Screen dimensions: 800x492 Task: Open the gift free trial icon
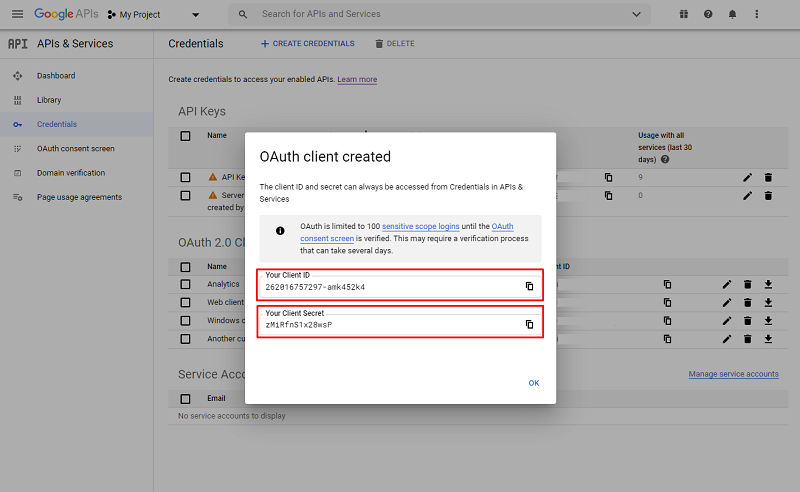pyautogui.click(x=684, y=14)
